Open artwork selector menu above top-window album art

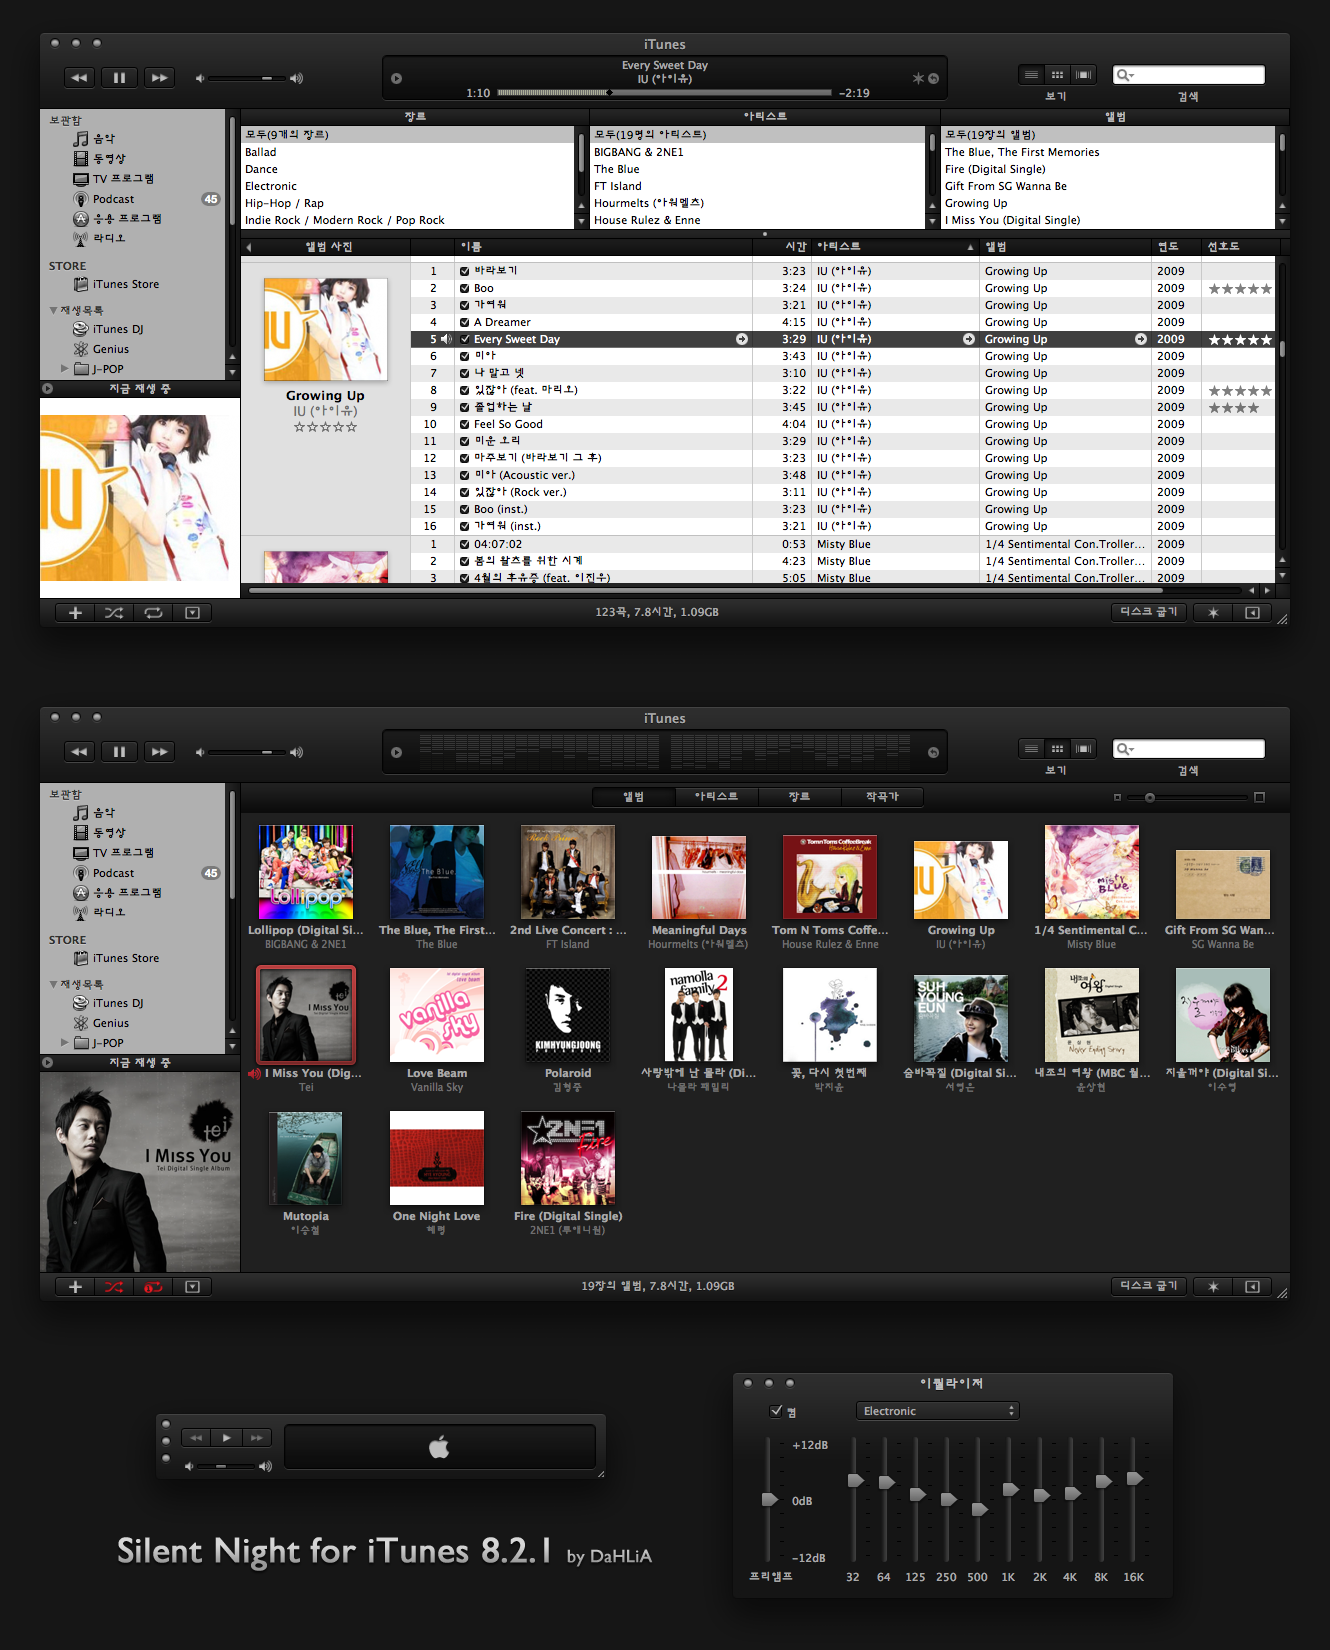tap(47, 389)
